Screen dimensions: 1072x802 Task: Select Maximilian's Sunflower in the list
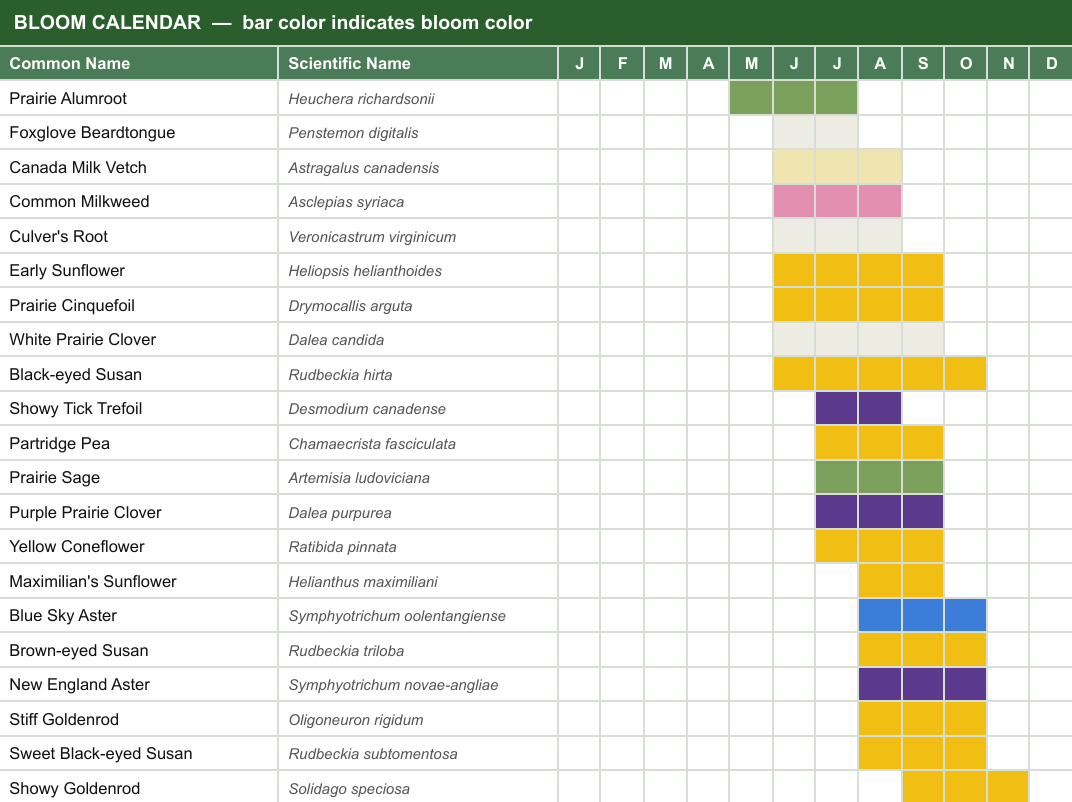point(93,582)
